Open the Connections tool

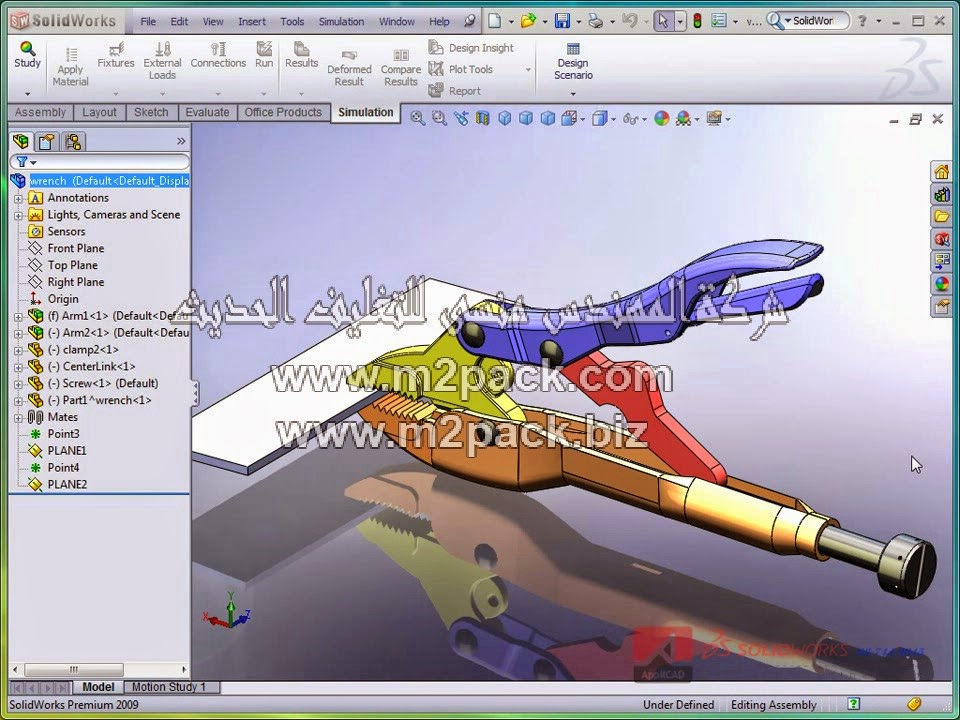point(218,55)
